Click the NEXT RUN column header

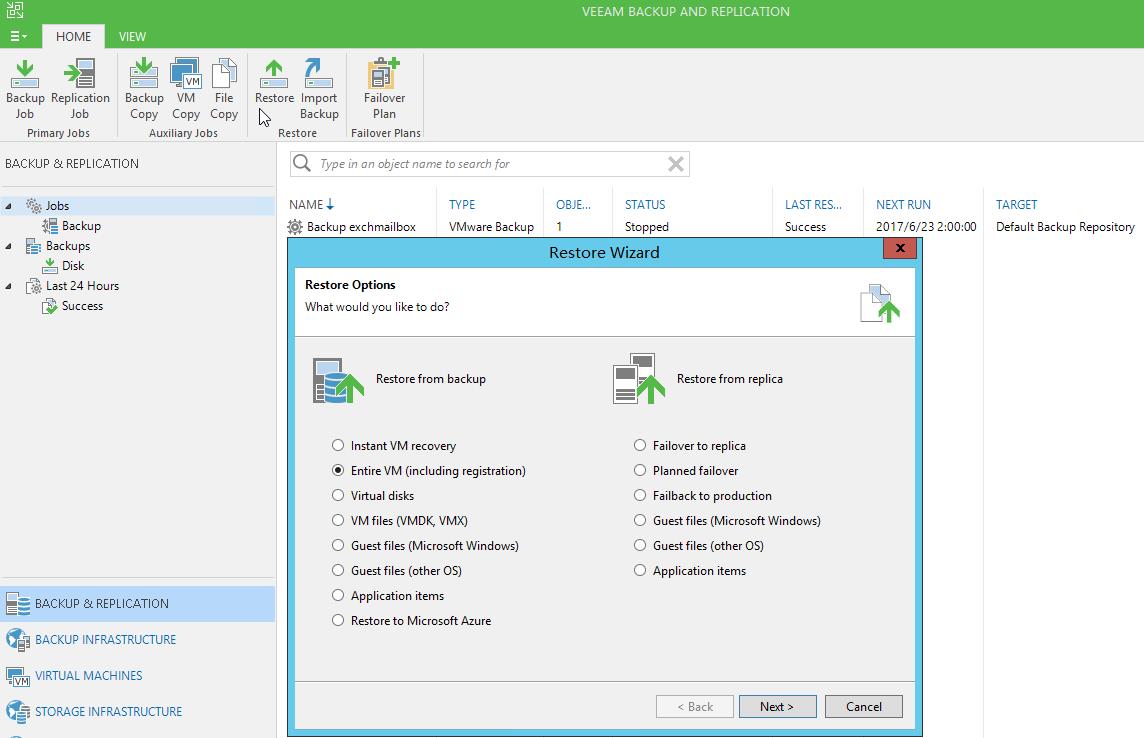tap(903, 205)
